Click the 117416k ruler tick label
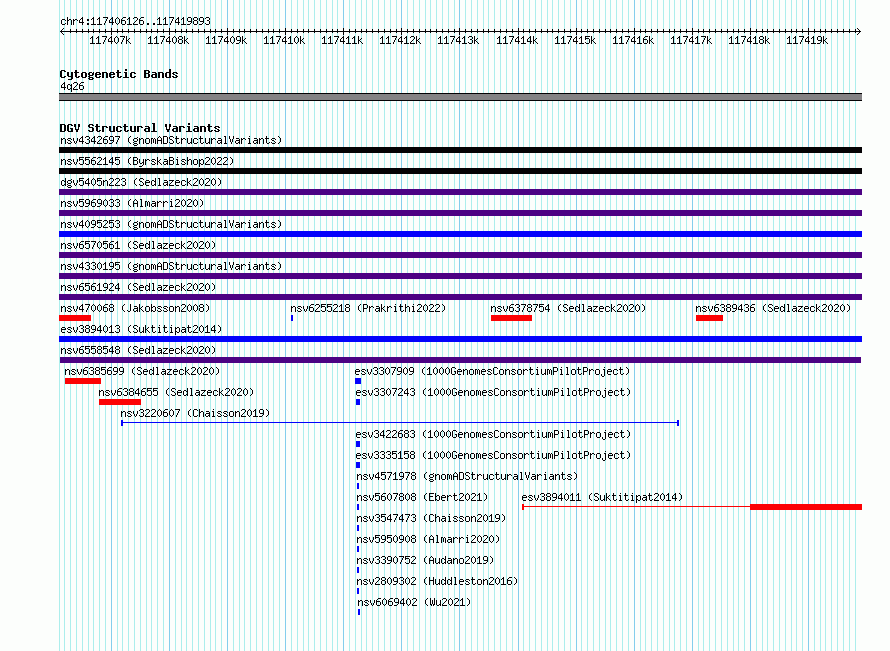The width and height of the screenshot is (890, 651). [633, 40]
